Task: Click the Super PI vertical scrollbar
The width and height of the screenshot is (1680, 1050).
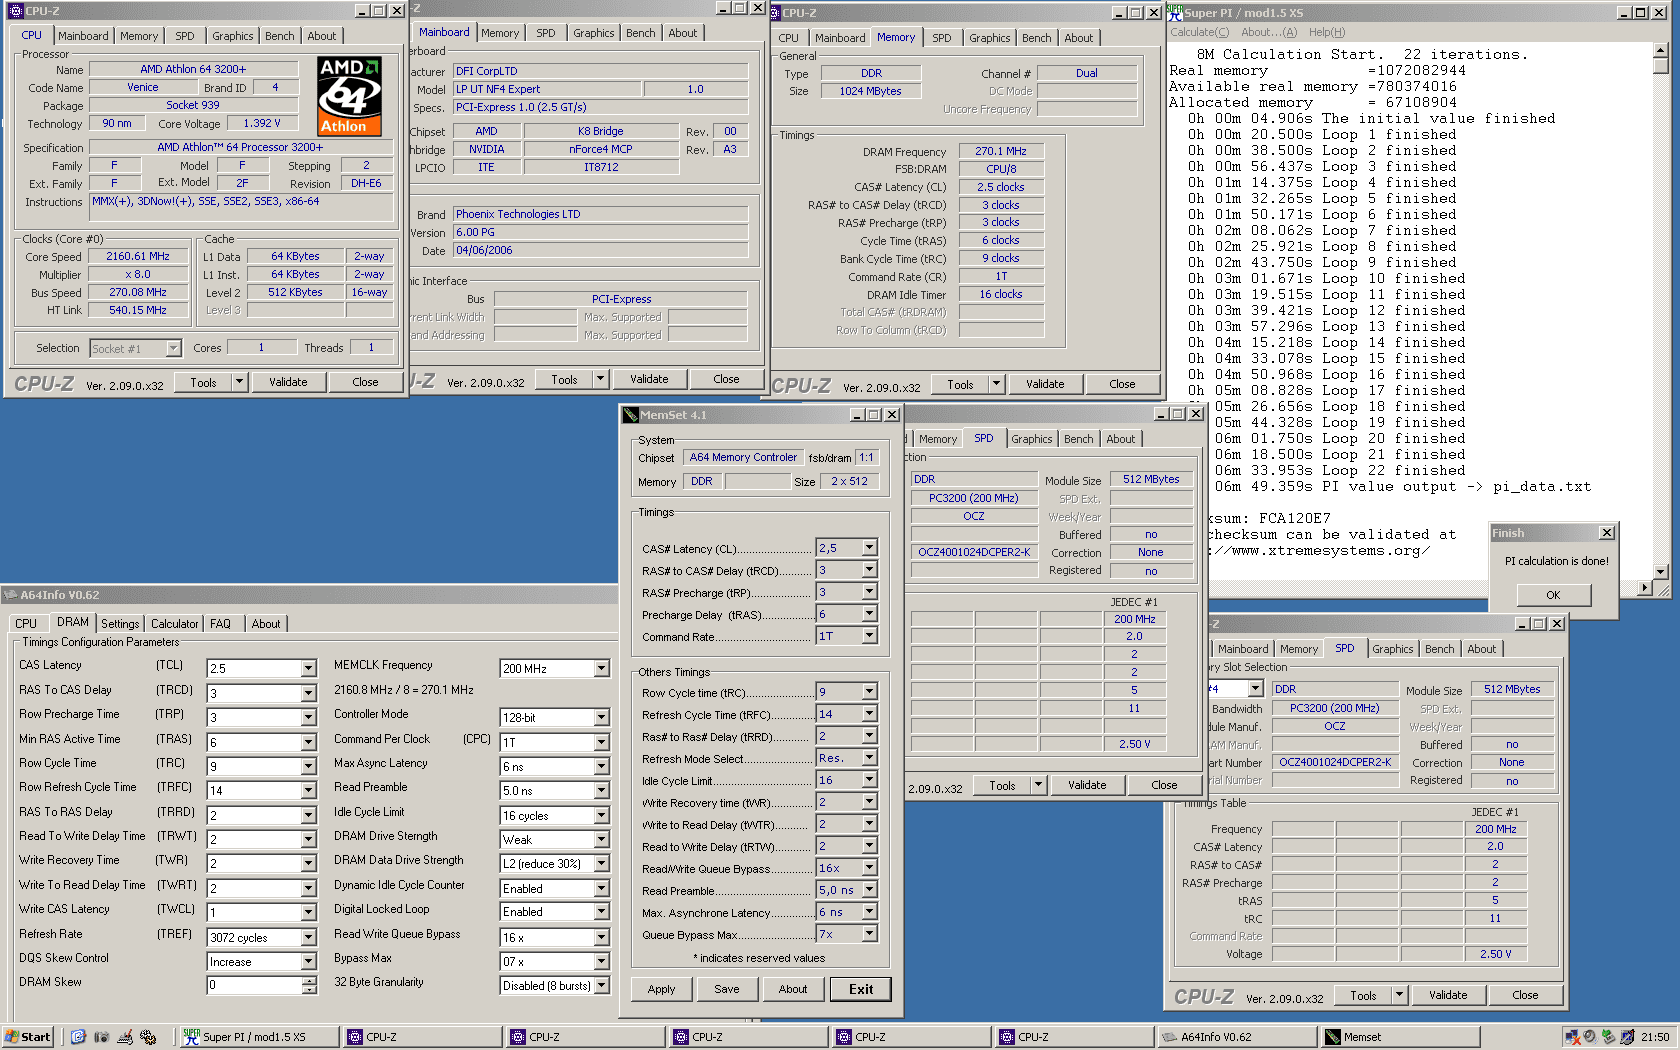Action: click(x=1661, y=312)
